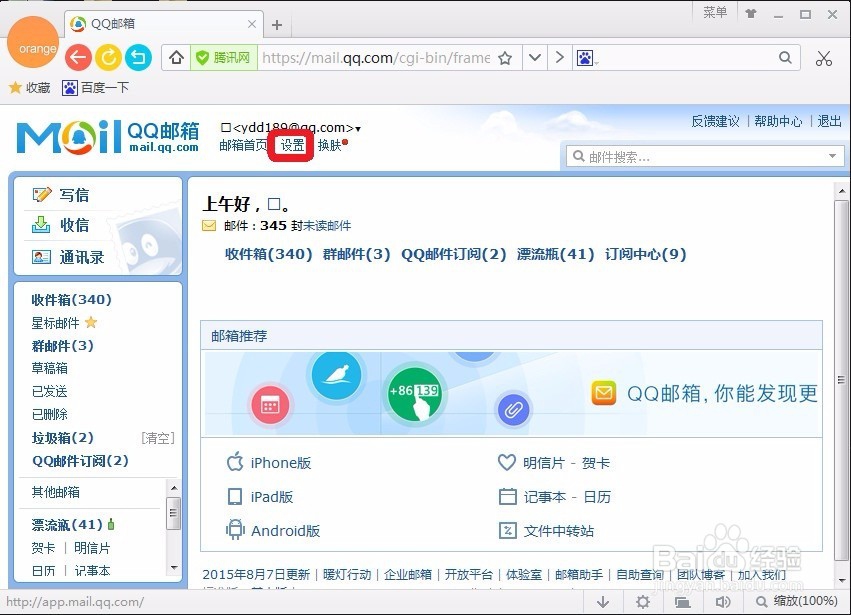Click the red browser back arrow

coord(78,57)
